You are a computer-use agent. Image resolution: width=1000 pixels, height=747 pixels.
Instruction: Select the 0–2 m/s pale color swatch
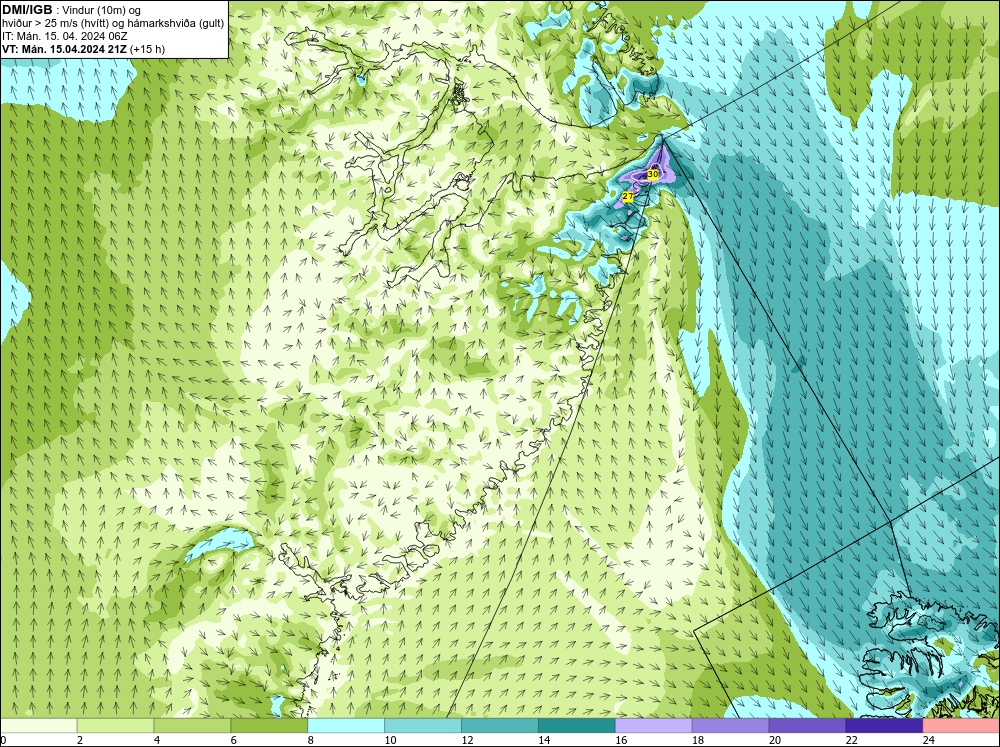click(38, 725)
